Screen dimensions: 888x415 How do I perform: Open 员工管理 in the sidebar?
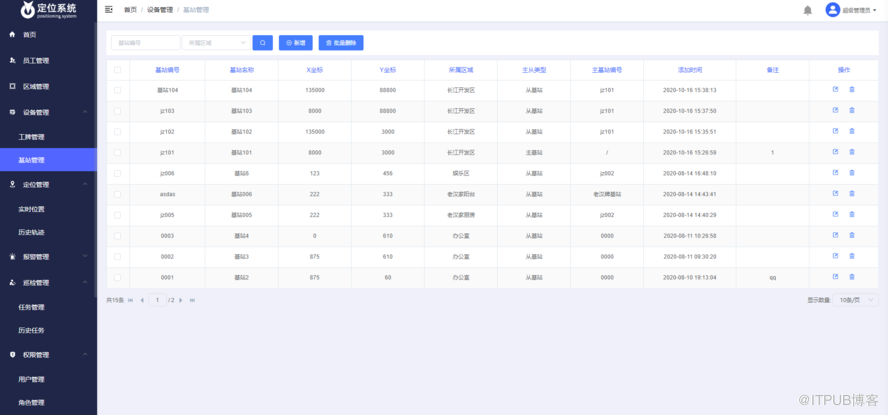coord(36,61)
